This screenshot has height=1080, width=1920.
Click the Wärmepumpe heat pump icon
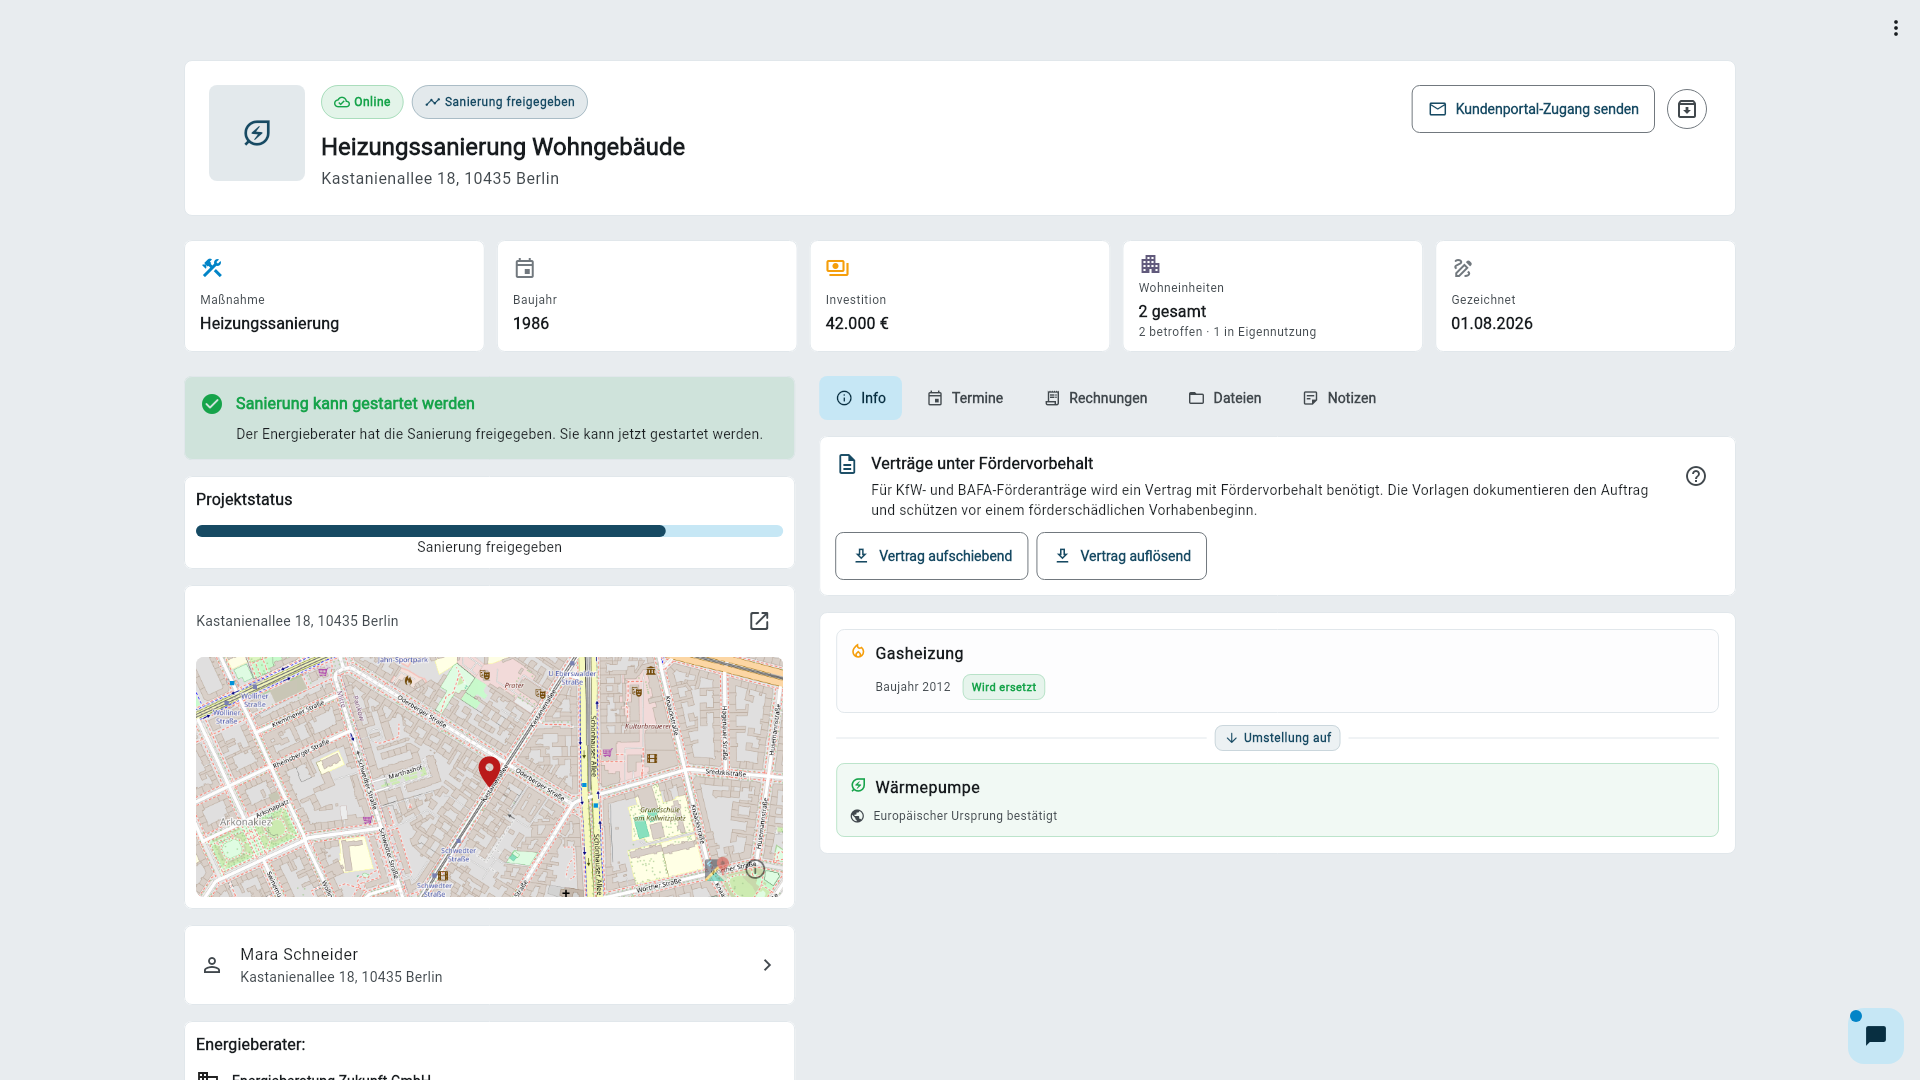(858, 786)
